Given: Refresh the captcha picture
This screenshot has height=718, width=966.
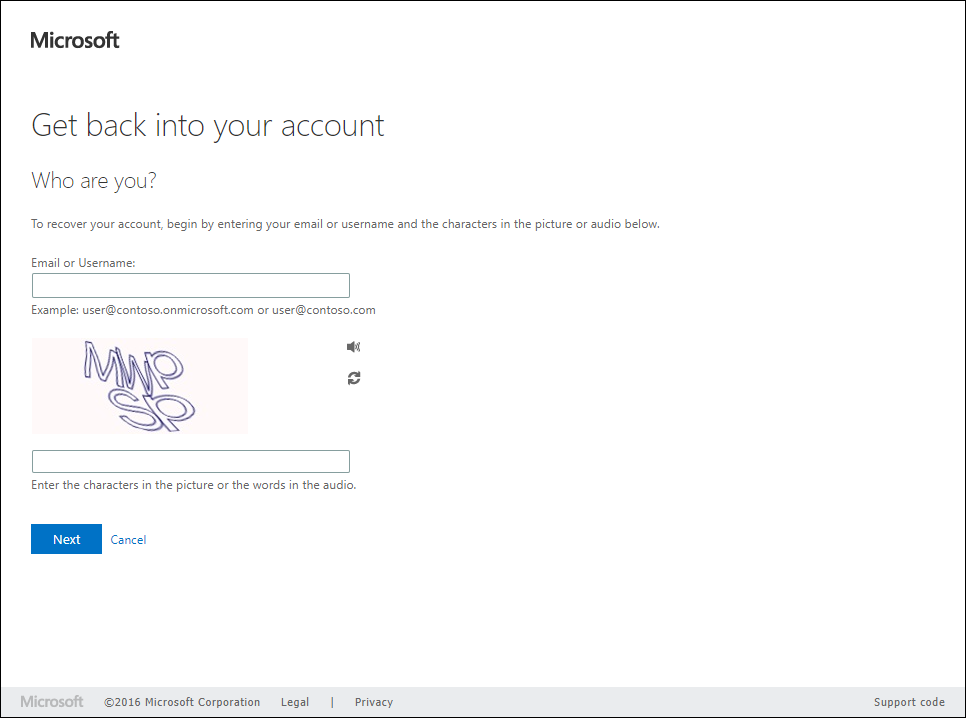Looking at the screenshot, I should coord(354,378).
